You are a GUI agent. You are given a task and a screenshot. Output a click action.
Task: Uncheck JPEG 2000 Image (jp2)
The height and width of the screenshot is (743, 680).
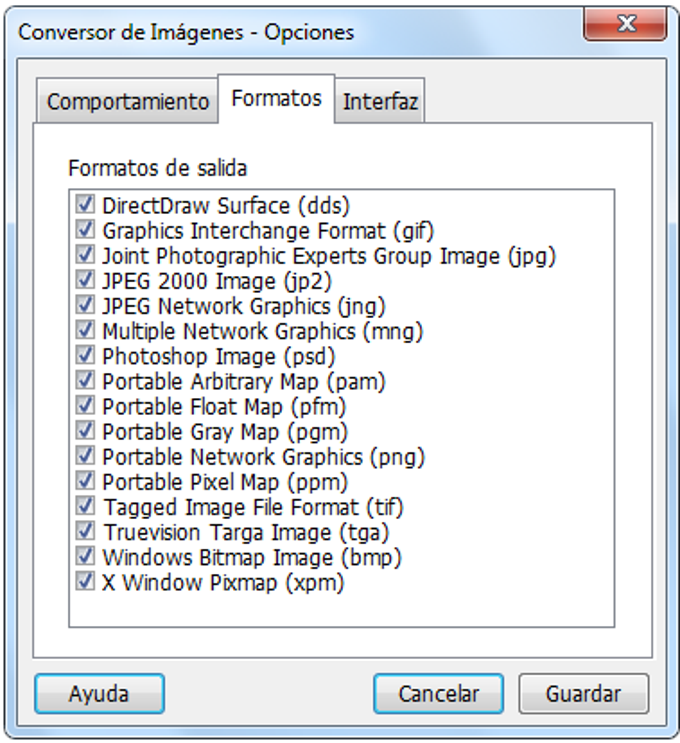(85, 281)
